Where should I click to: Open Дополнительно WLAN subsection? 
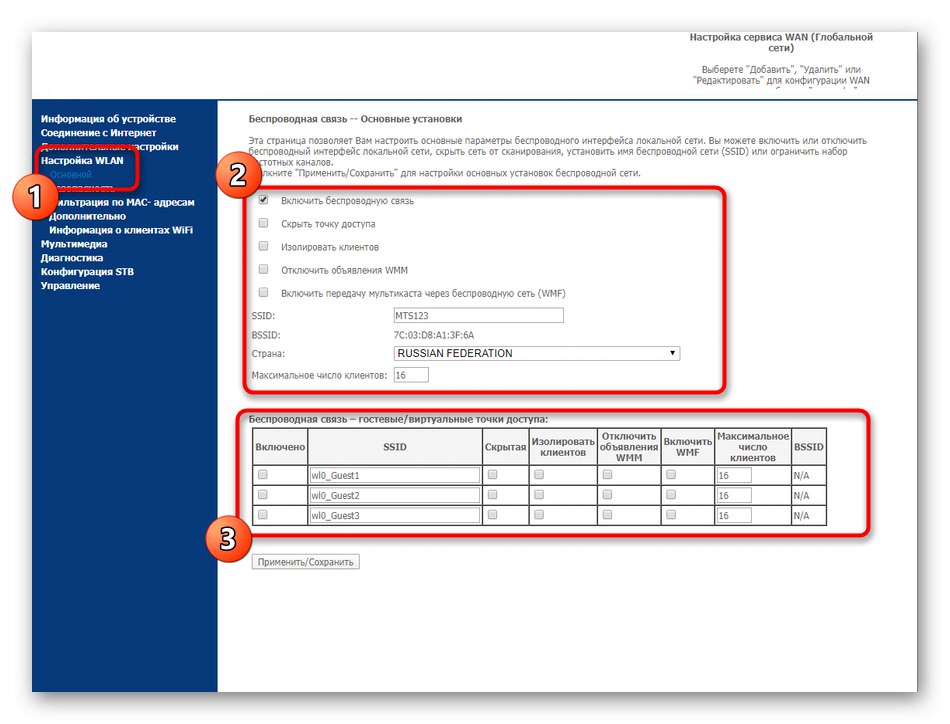[87, 216]
